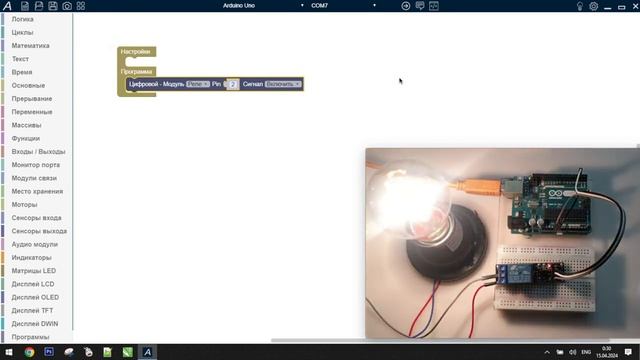640x360 pixels.
Task: Click the volume speaker tray icon
Action: click(573, 352)
